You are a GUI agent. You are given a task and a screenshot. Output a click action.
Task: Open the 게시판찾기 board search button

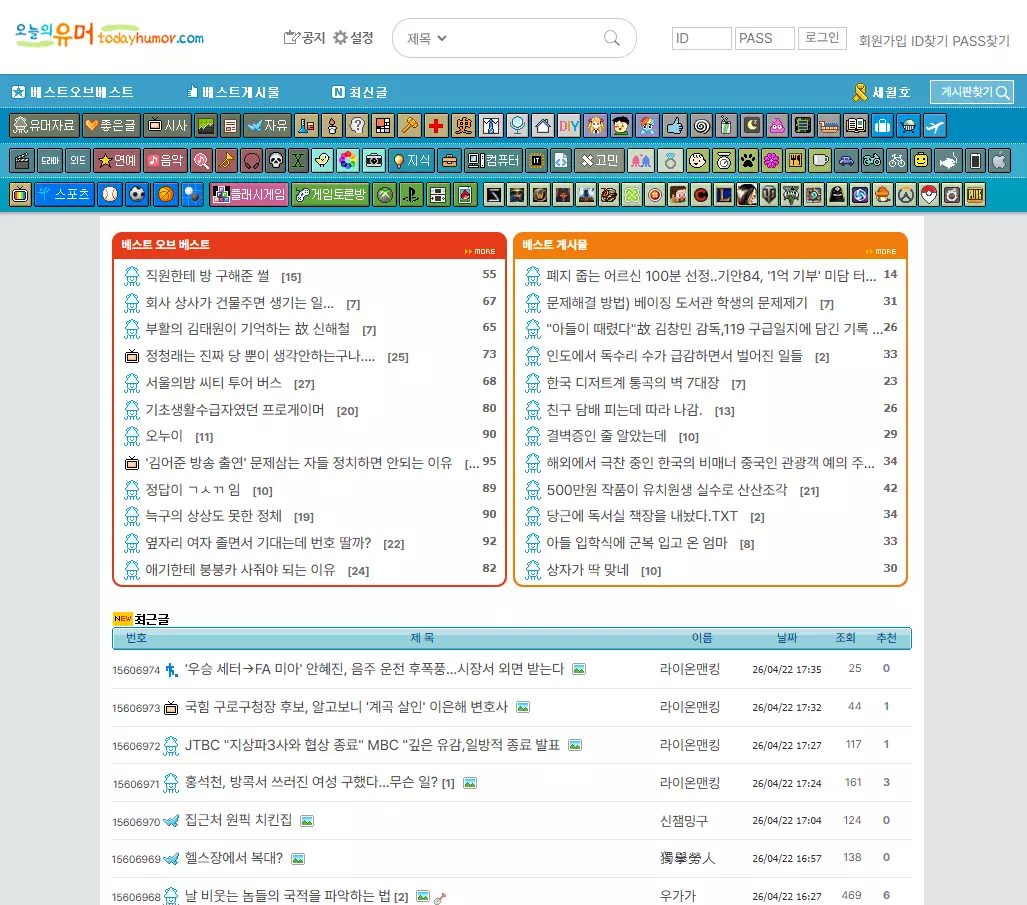pos(972,92)
